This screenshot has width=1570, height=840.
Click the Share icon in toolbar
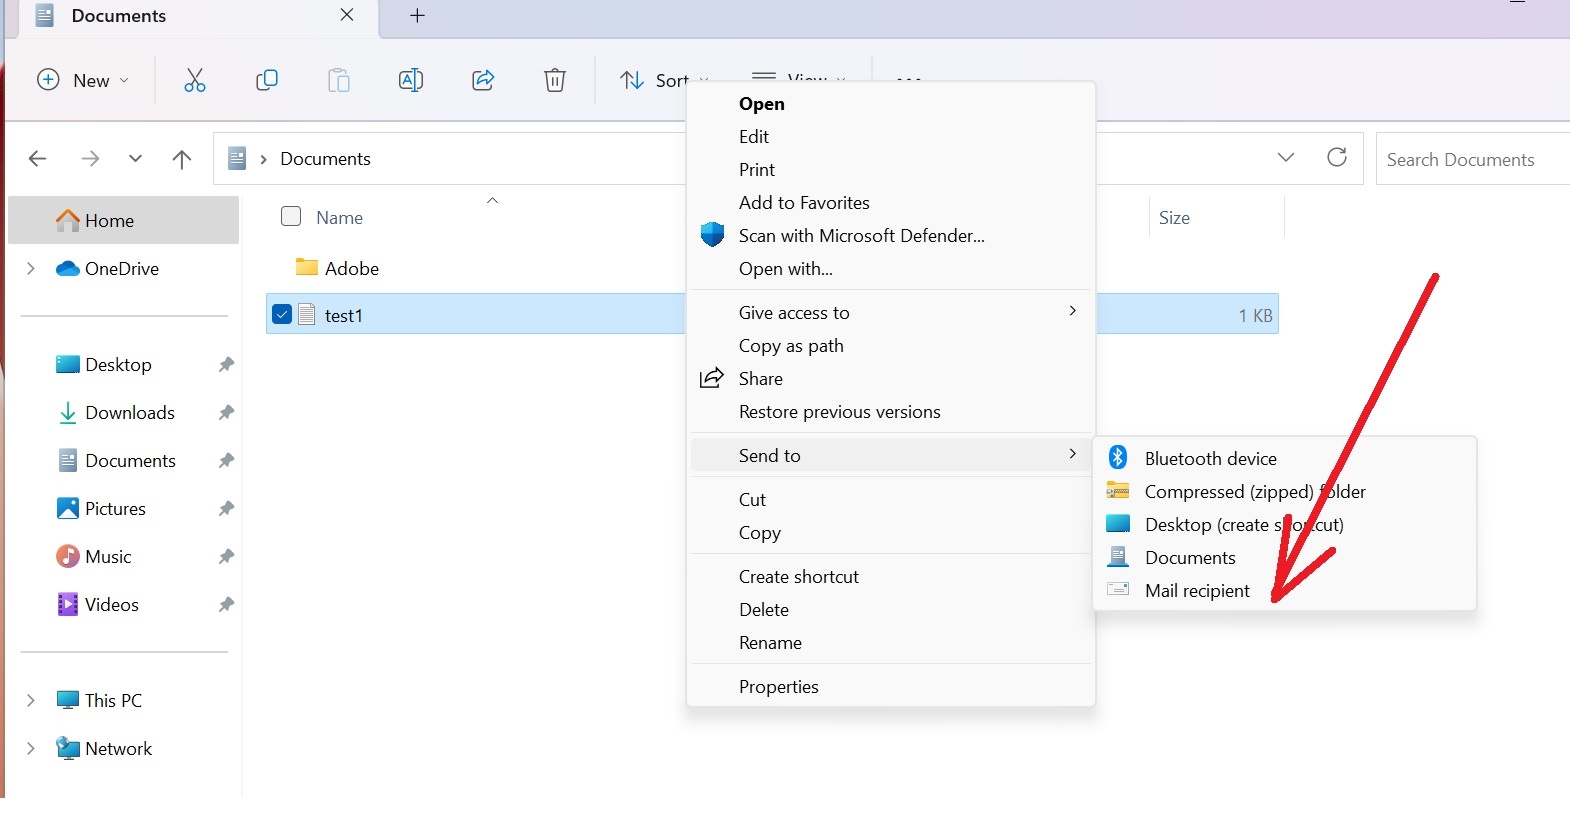click(483, 80)
